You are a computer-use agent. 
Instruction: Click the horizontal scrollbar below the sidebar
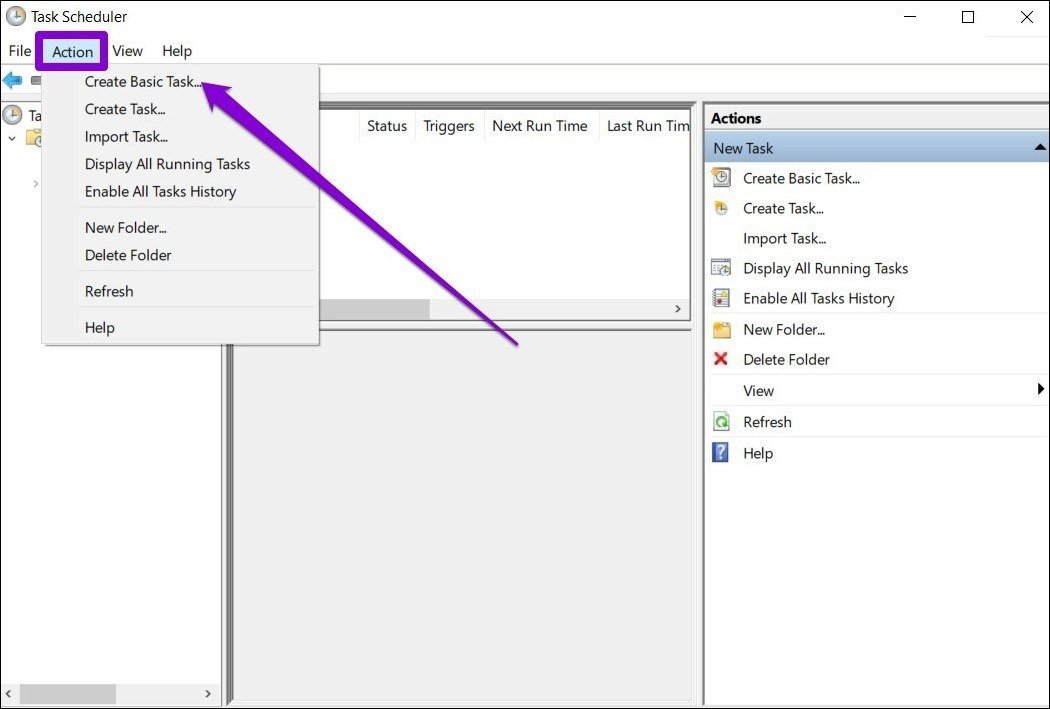pos(70,692)
